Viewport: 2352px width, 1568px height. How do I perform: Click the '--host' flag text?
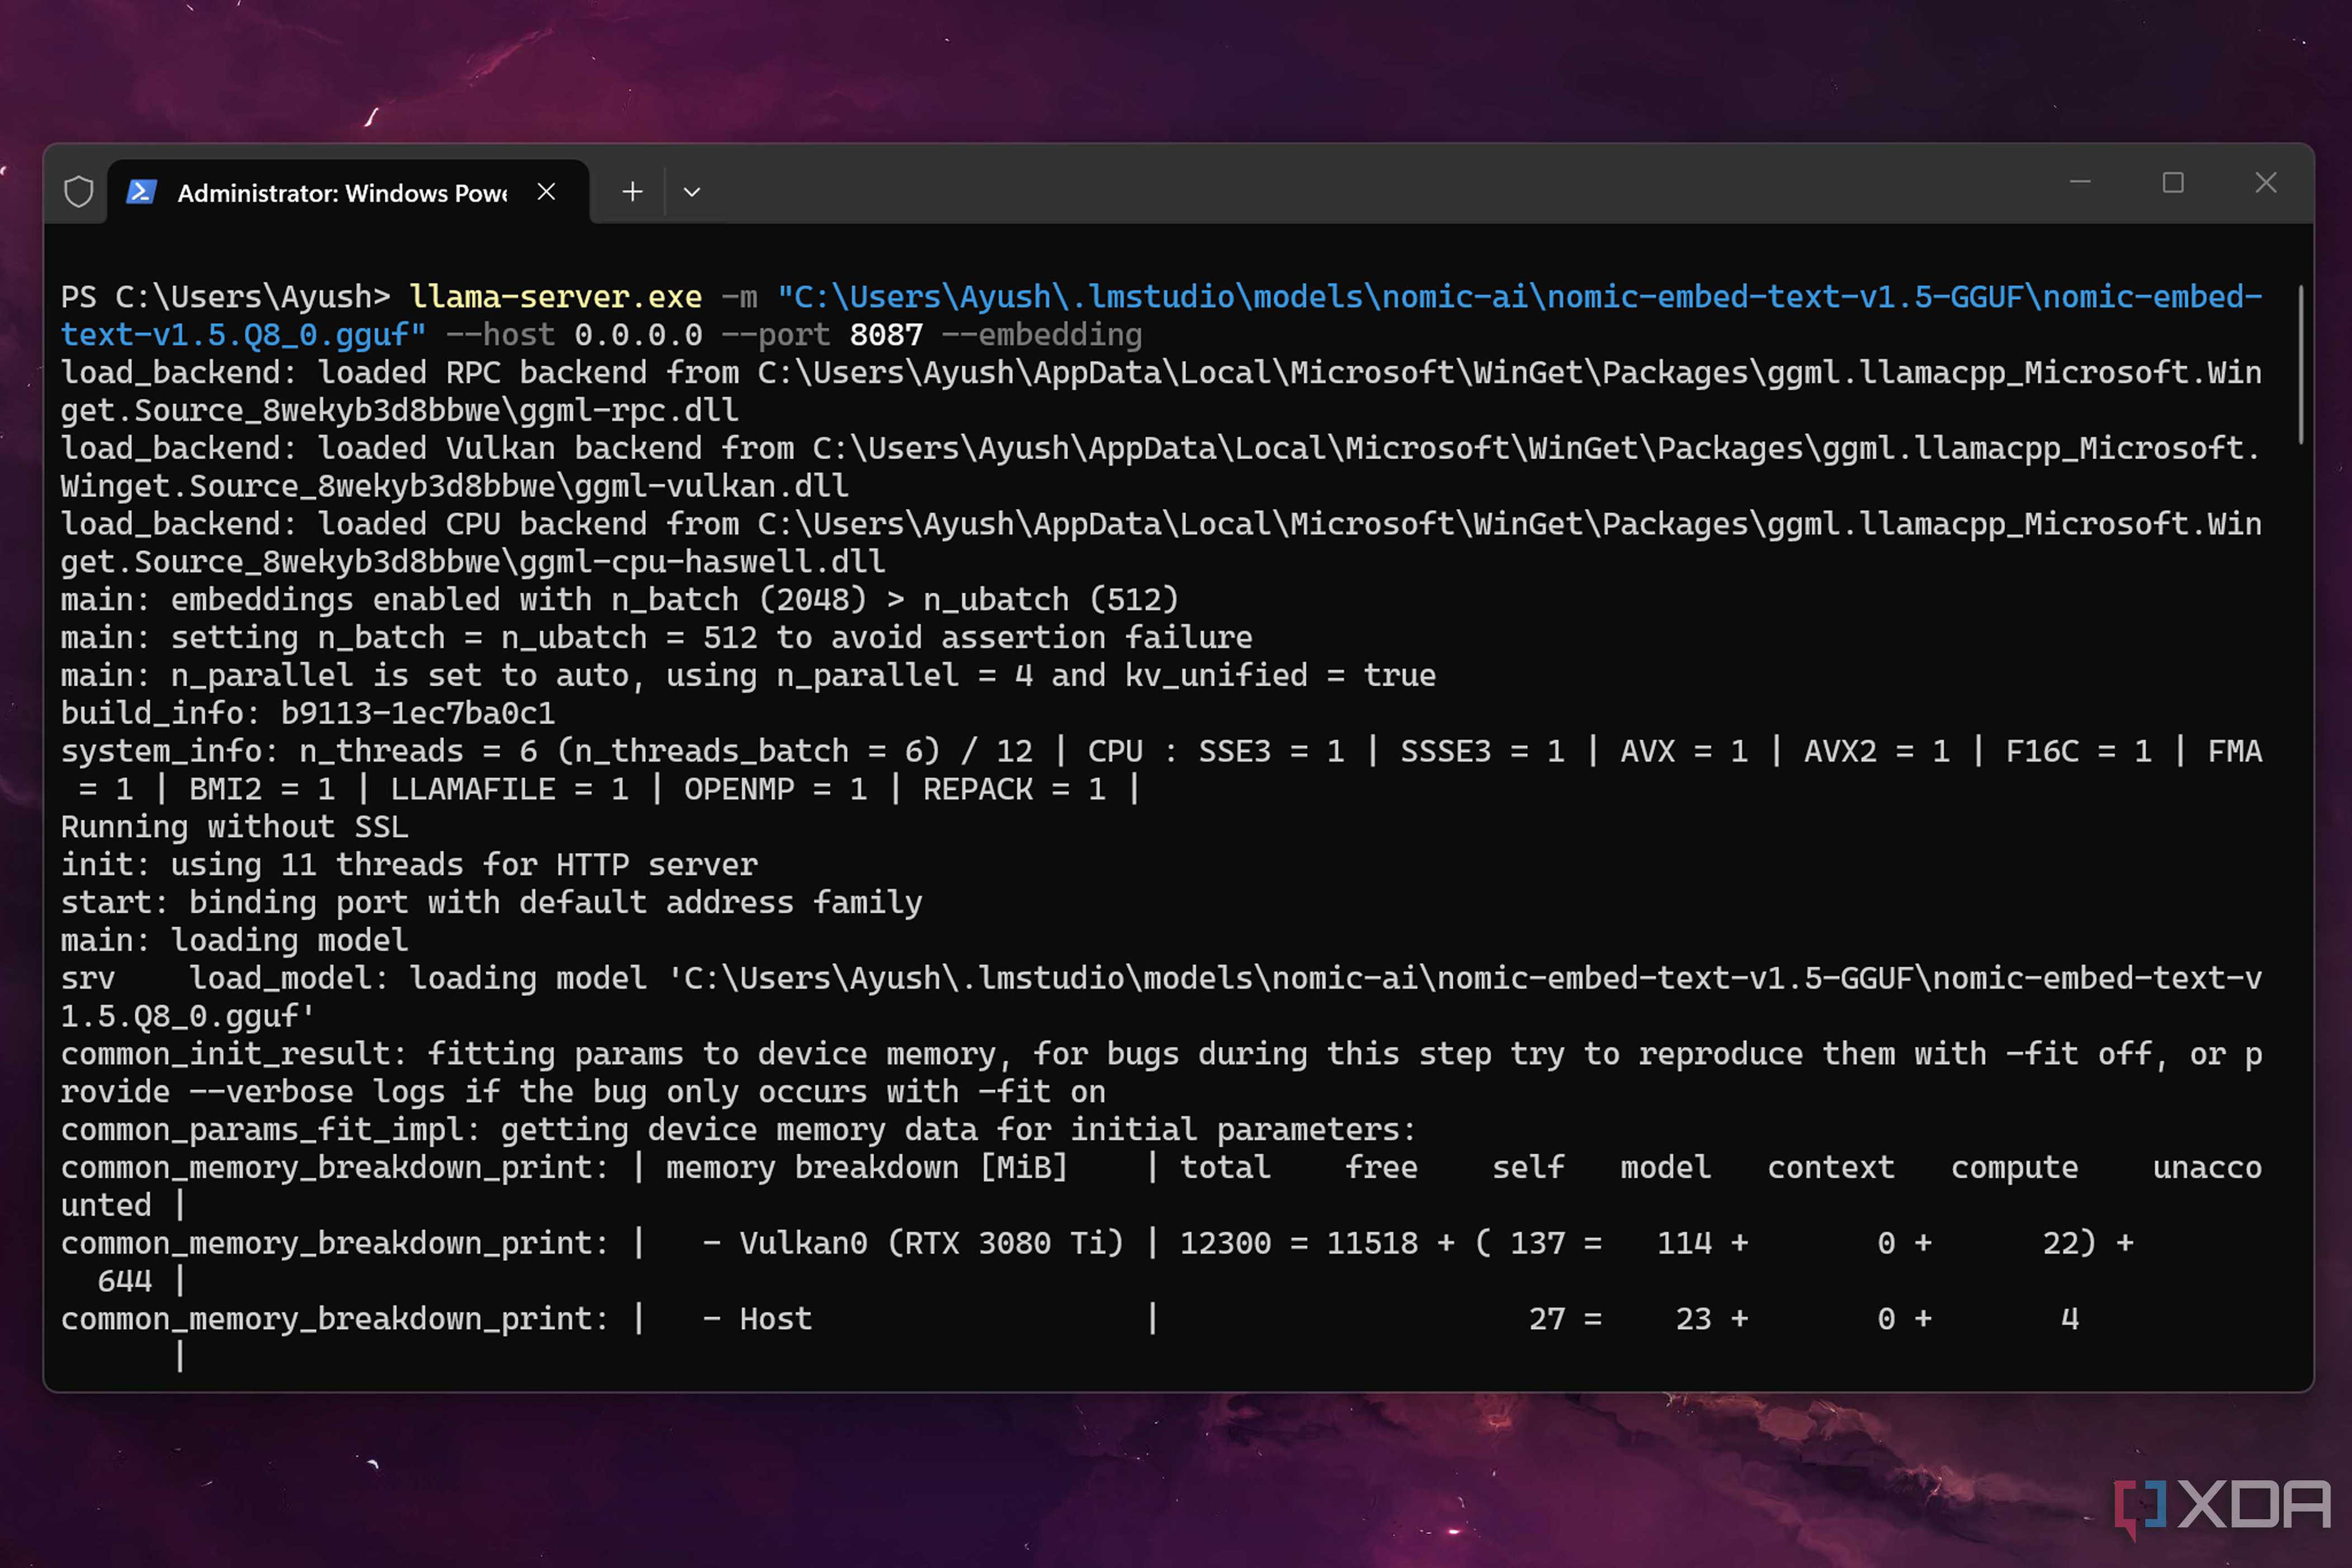[x=500, y=335]
